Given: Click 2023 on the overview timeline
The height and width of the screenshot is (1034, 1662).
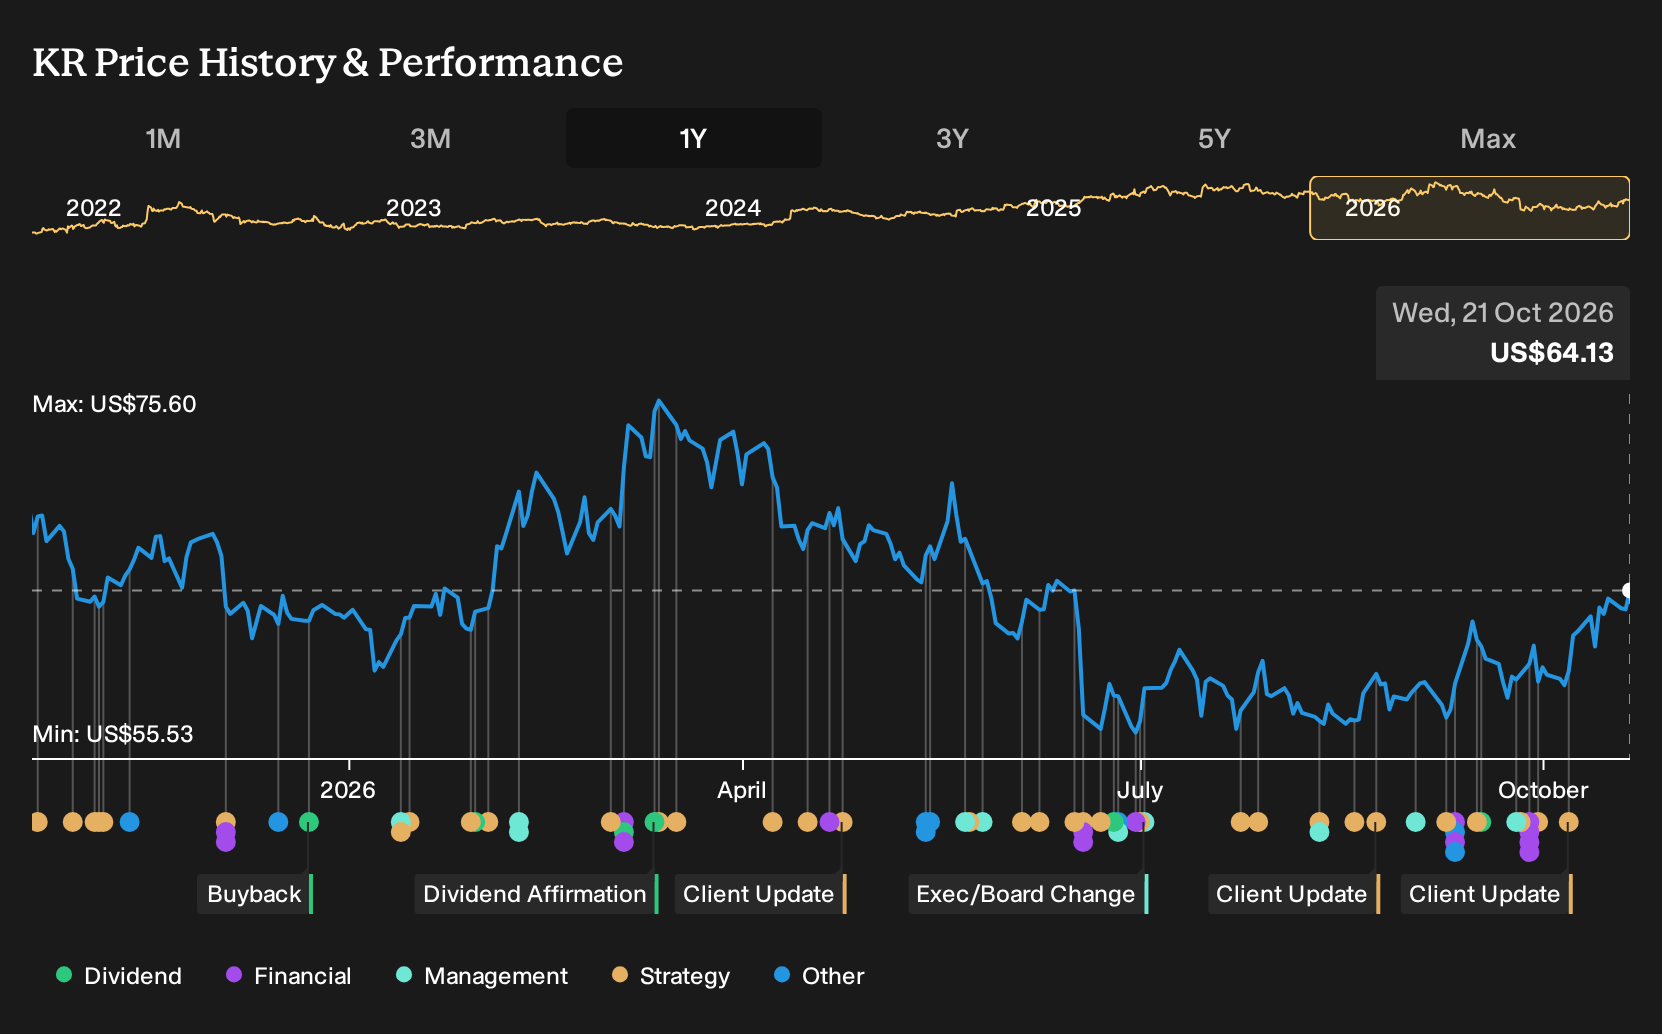Looking at the screenshot, I should pyautogui.click(x=413, y=208).
